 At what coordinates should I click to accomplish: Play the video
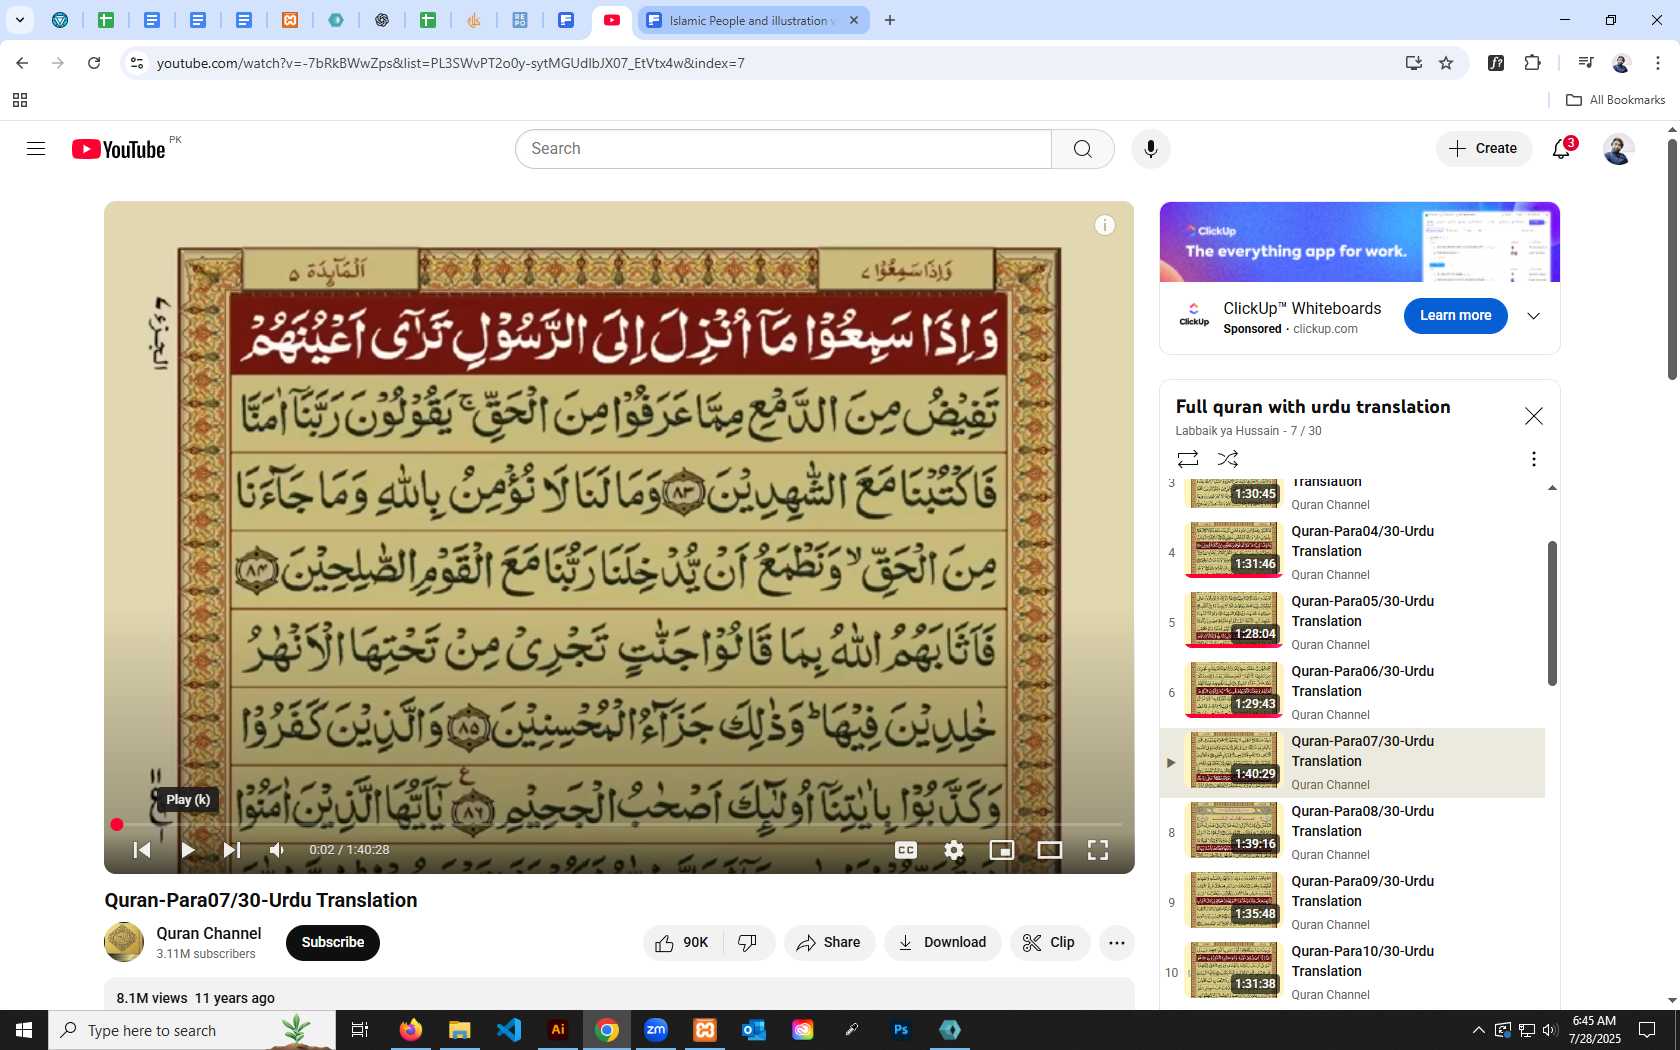click(x=188, y=850)
